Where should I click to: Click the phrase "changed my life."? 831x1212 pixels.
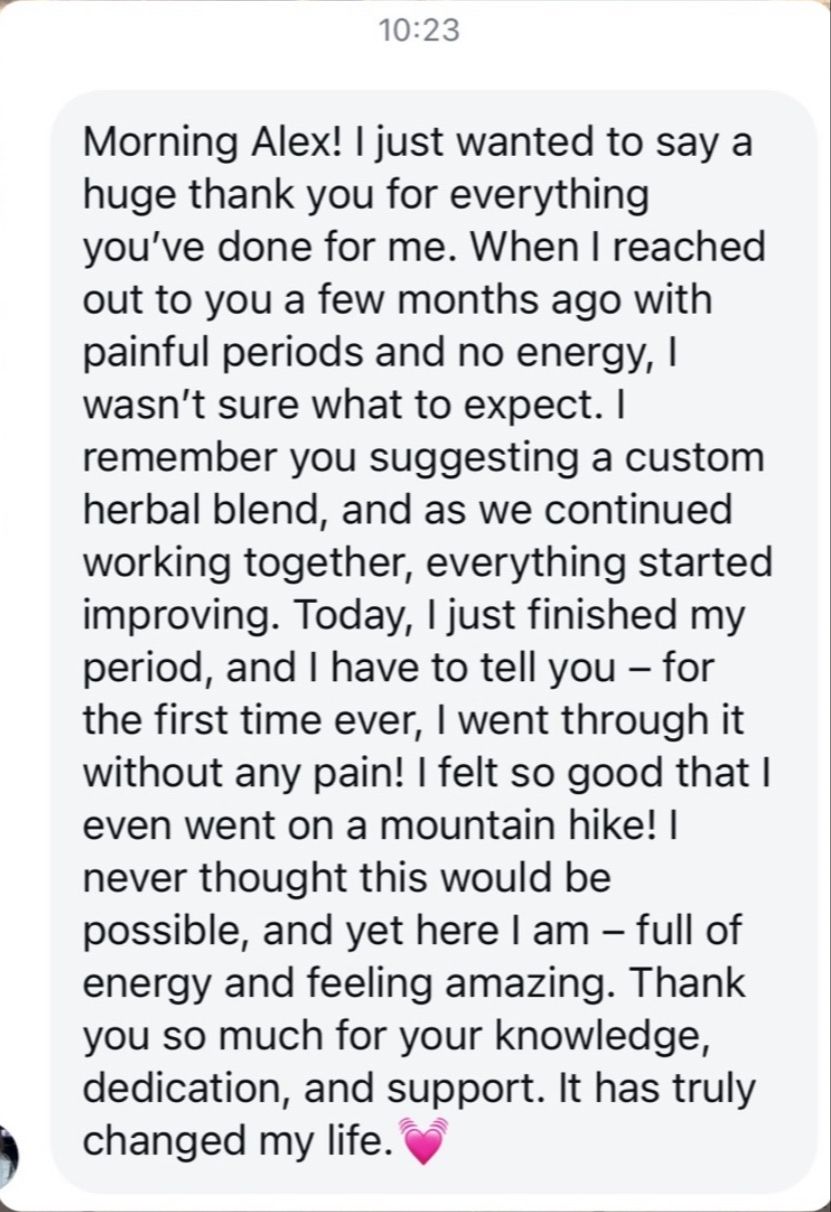click(234, 1141)
